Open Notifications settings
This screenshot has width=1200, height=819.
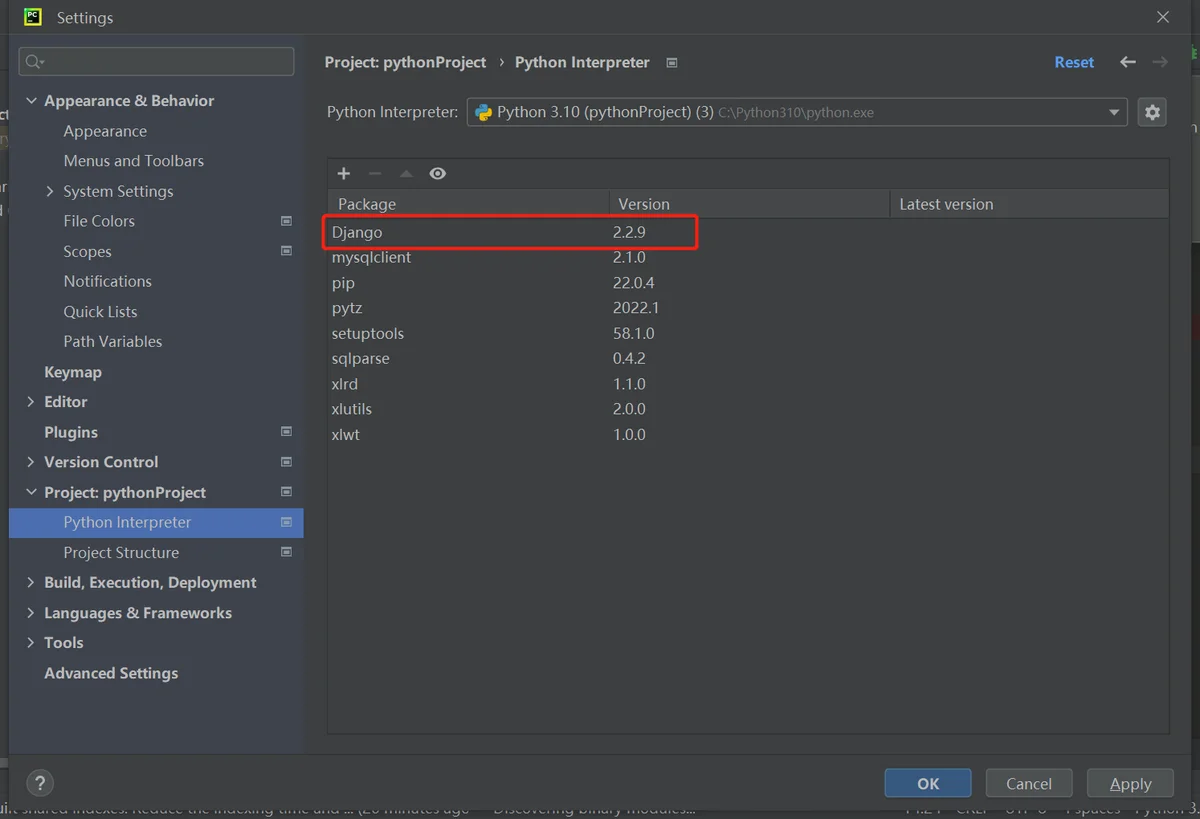pos(107,281)
